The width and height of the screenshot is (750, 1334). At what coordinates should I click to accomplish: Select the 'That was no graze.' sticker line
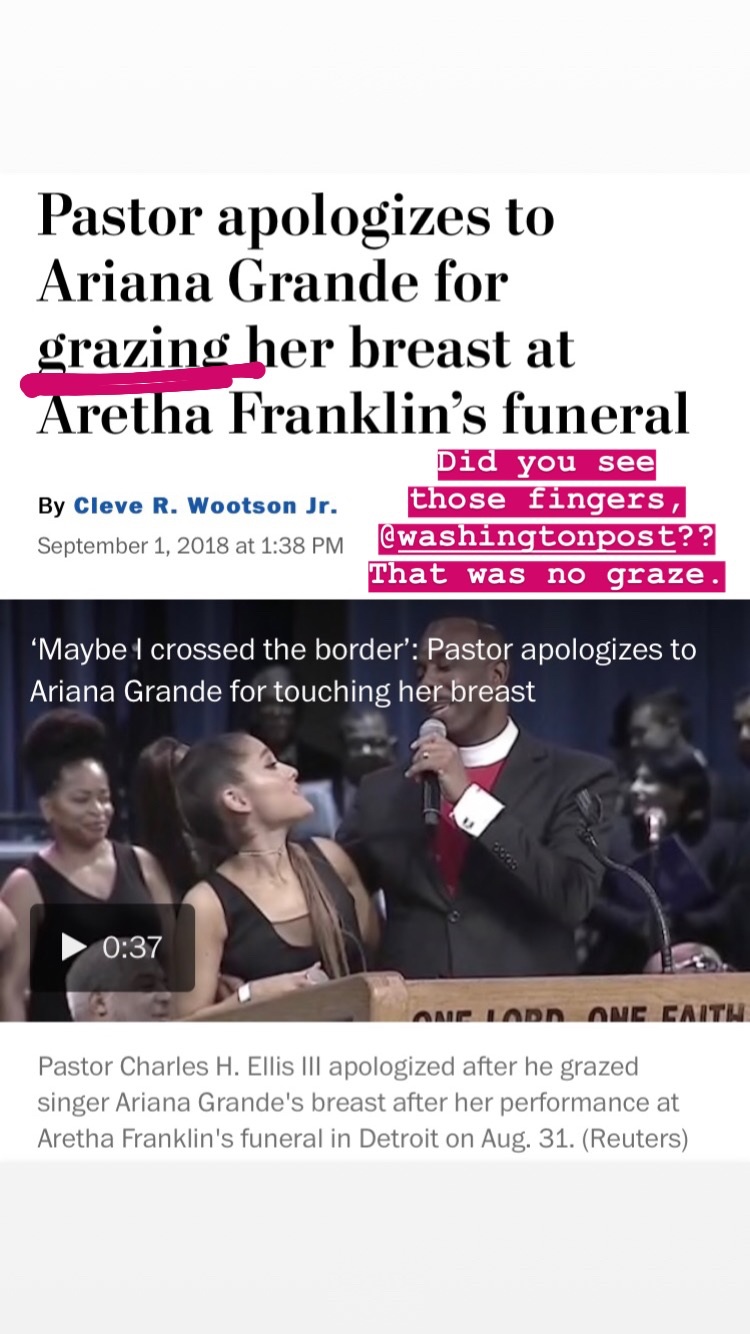(546, 575)
